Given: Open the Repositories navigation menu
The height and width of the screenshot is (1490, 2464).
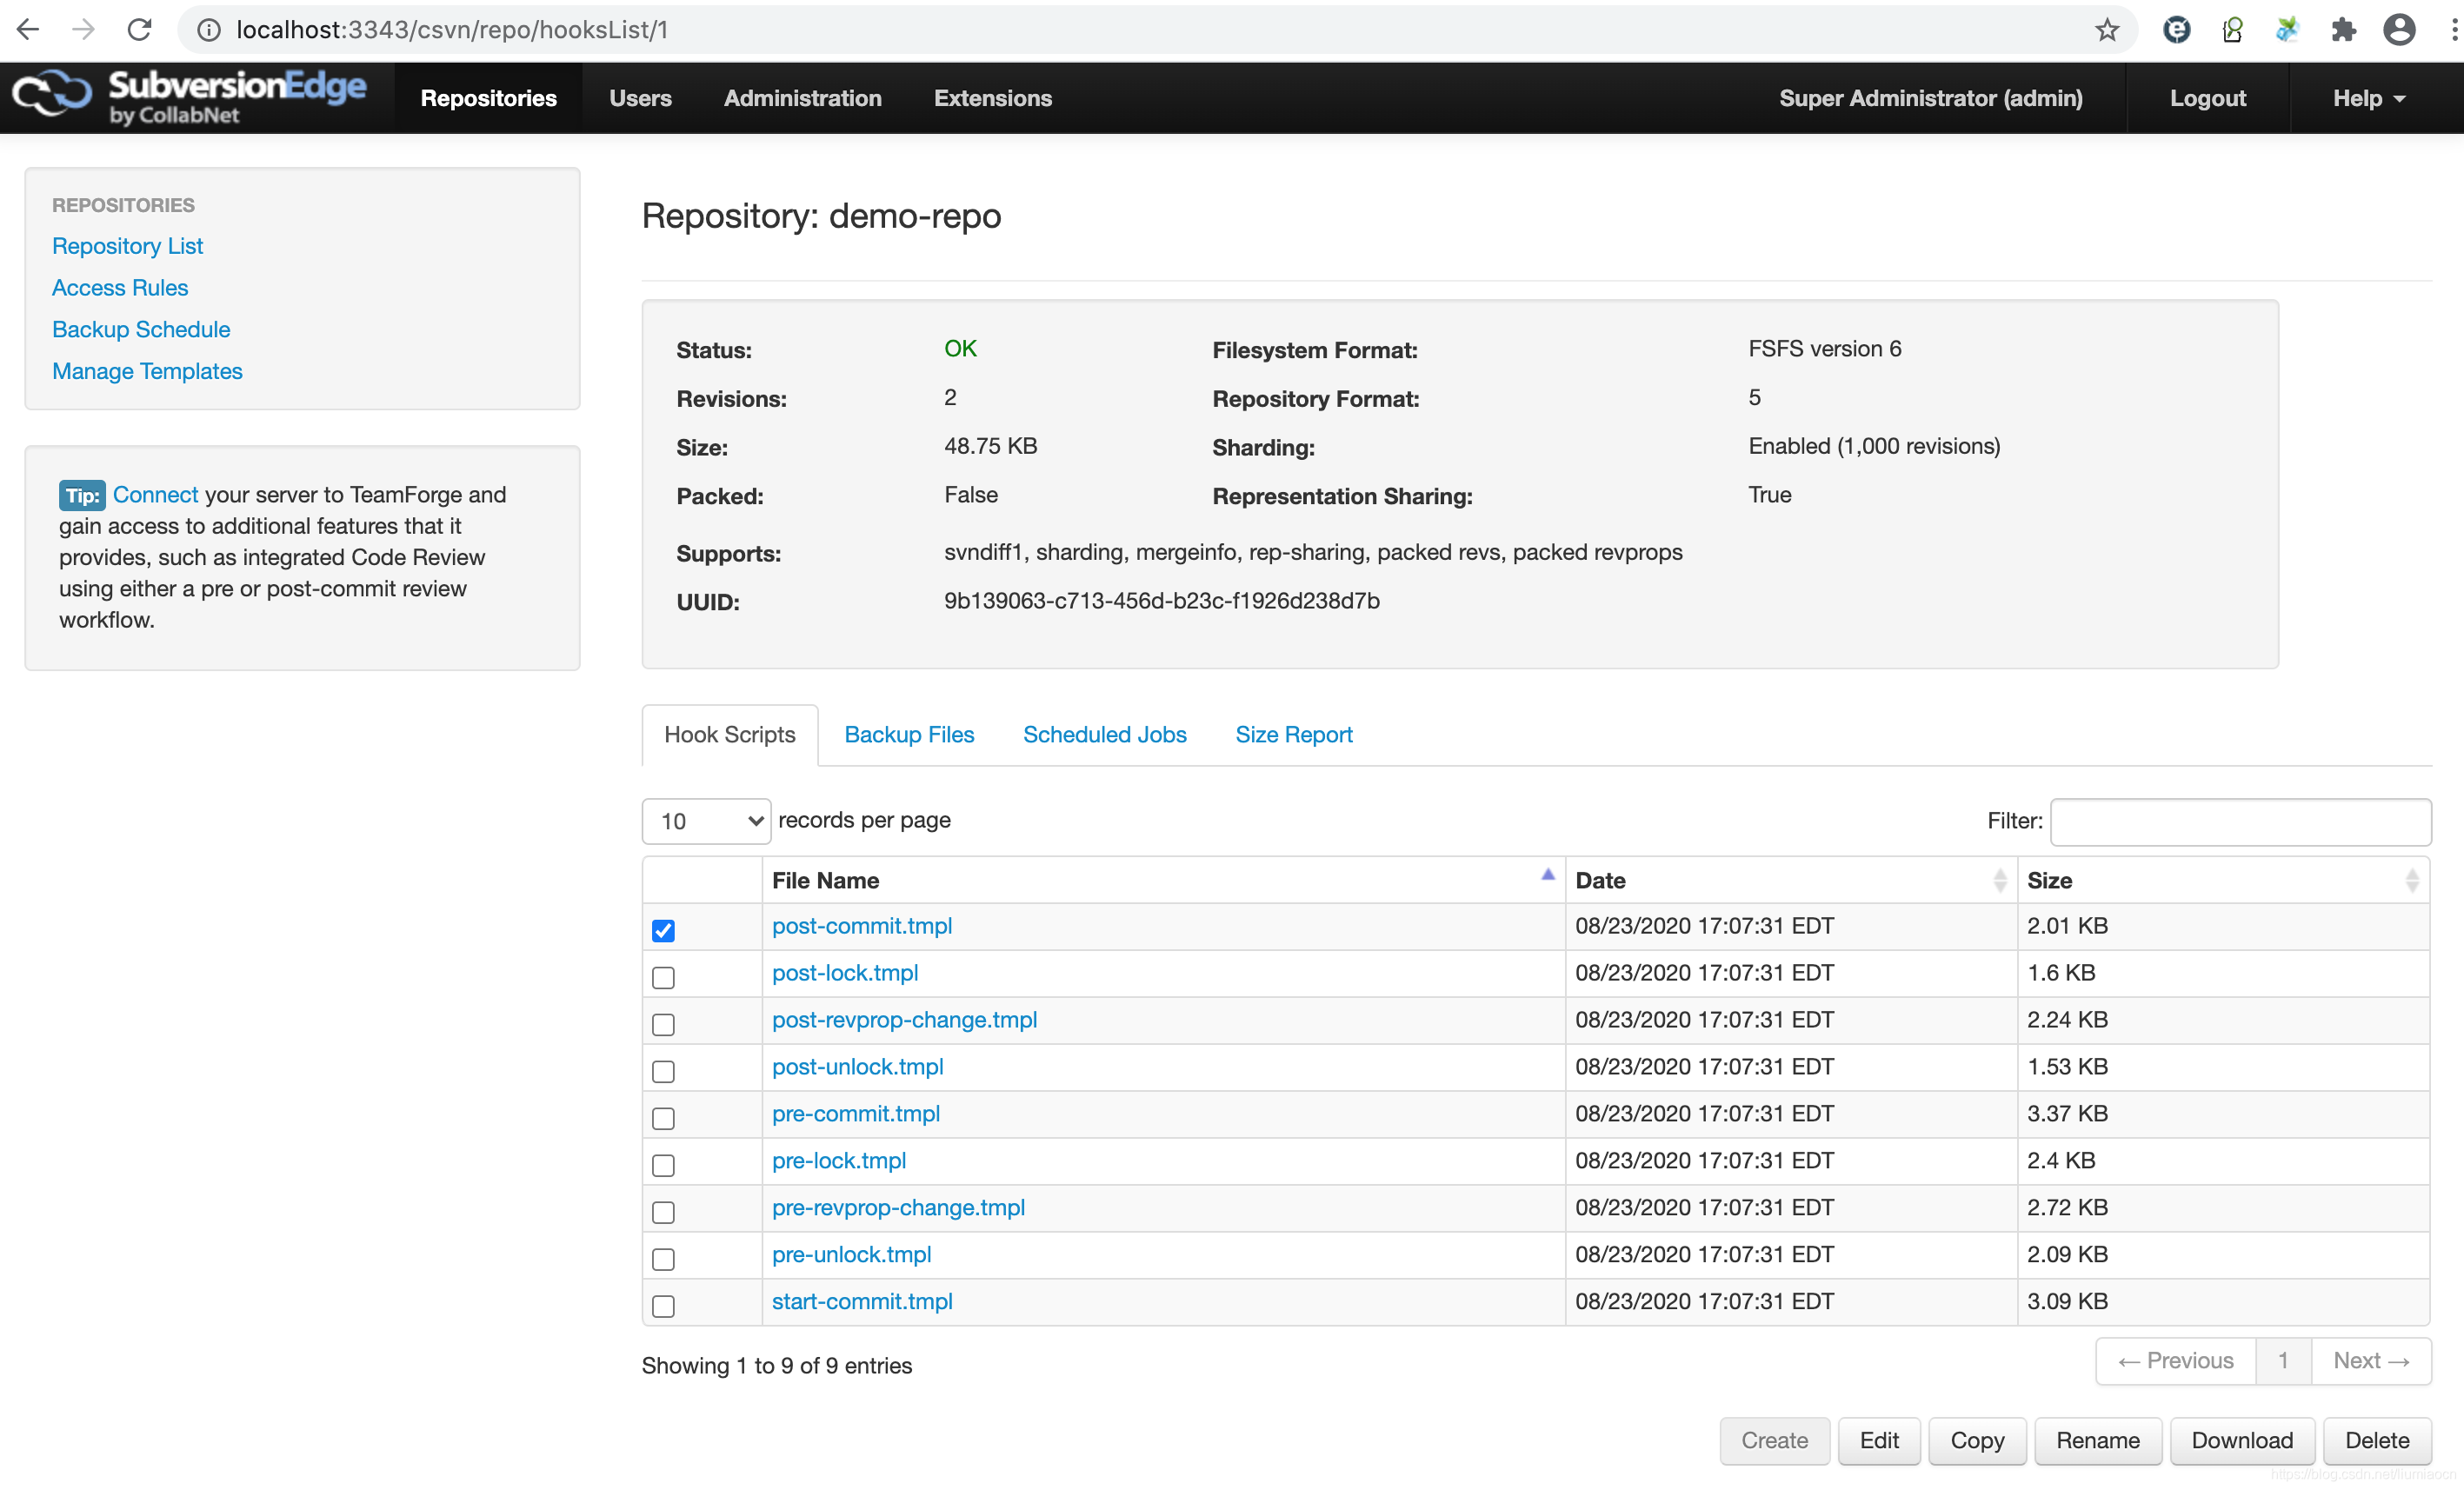Looking at the screenshot, I should [488, 98].
